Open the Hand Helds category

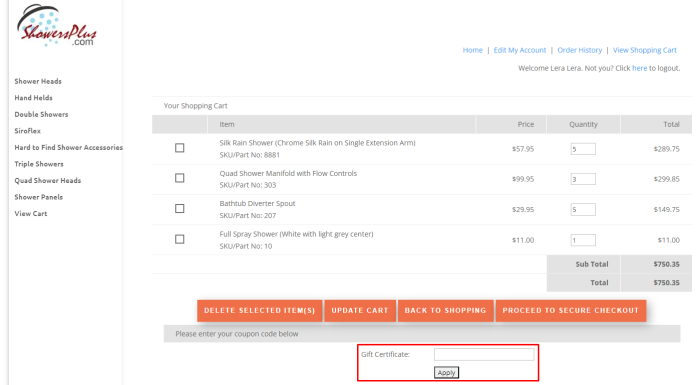tap(33, 98)
